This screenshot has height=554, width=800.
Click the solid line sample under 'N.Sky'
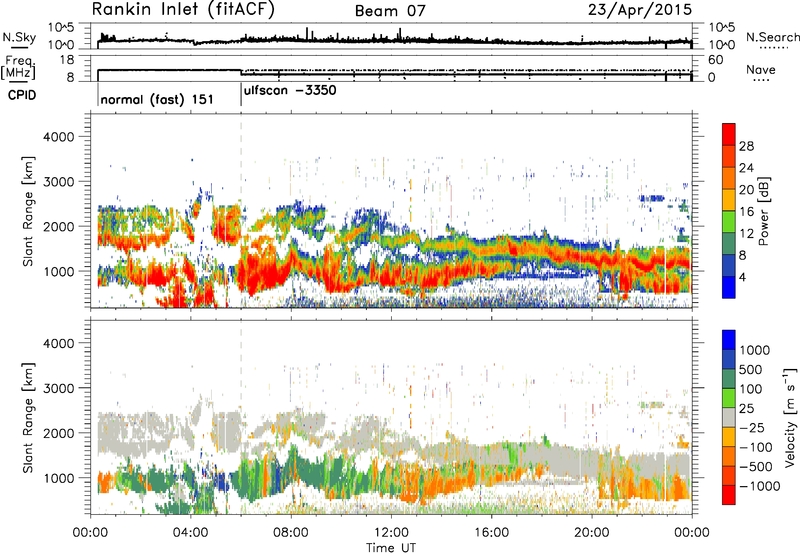19,47
